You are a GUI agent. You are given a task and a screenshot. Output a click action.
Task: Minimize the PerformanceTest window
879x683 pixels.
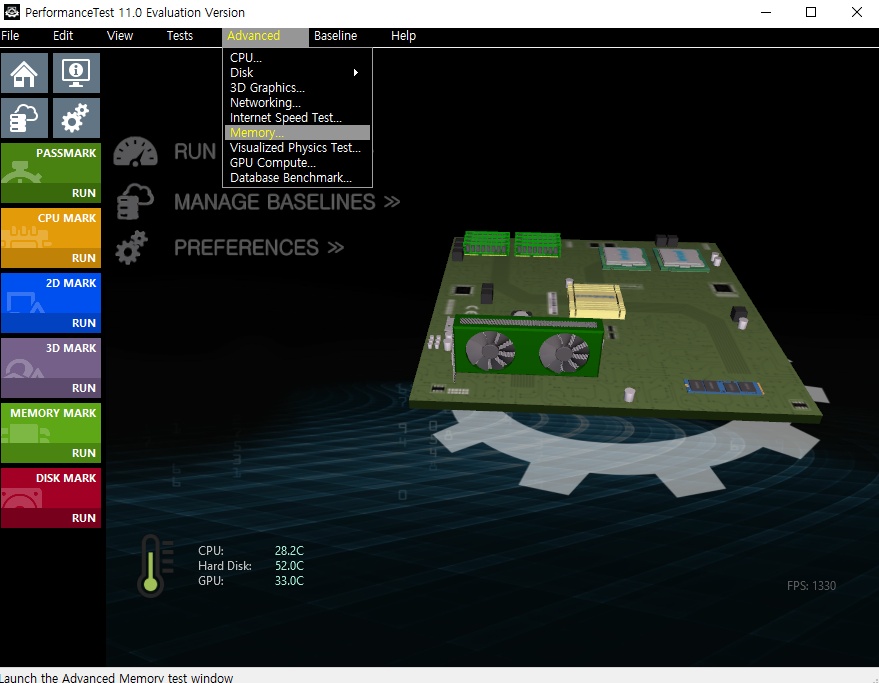click(766, 12)
